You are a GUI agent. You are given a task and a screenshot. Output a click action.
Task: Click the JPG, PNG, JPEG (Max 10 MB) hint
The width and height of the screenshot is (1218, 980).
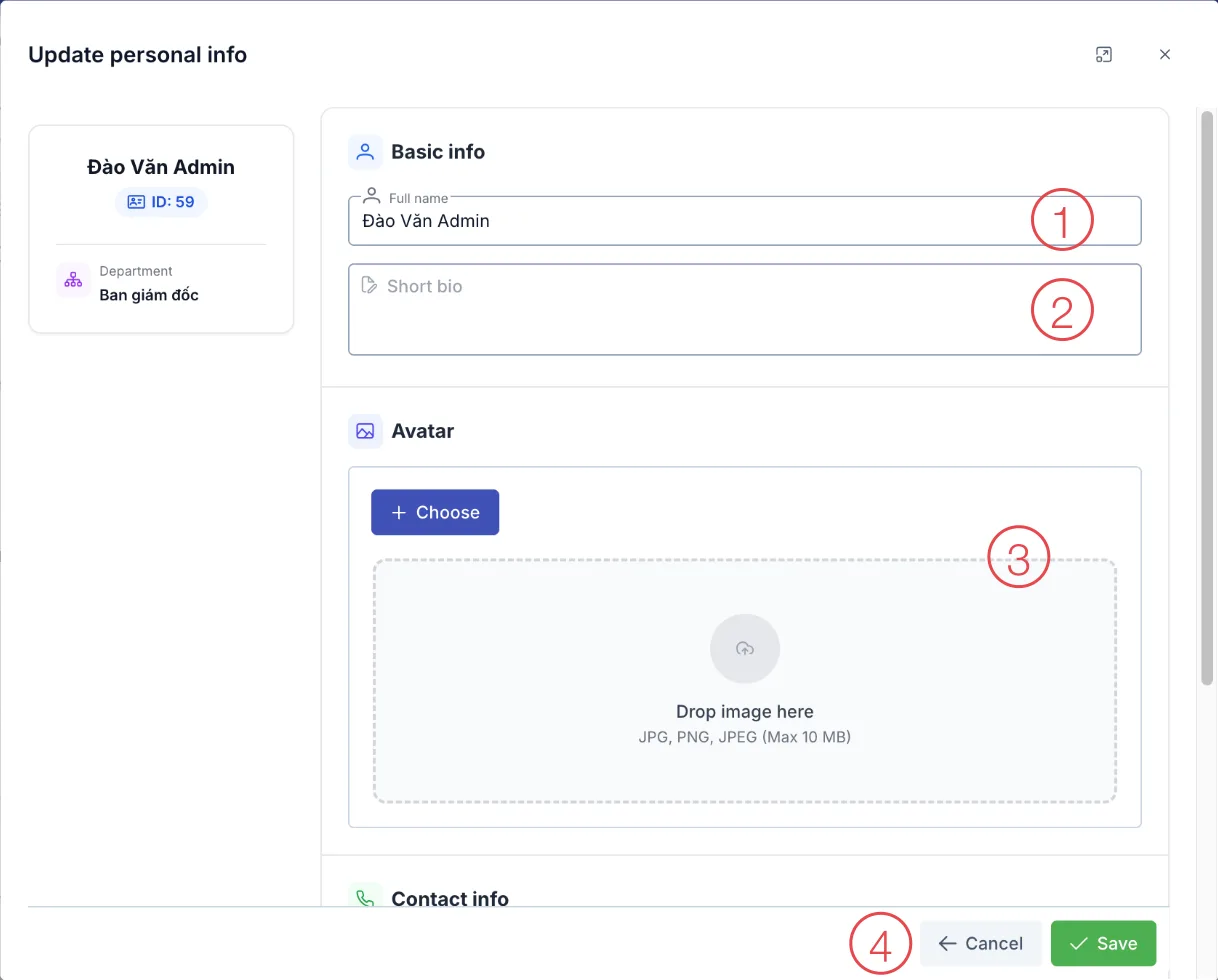745,737
